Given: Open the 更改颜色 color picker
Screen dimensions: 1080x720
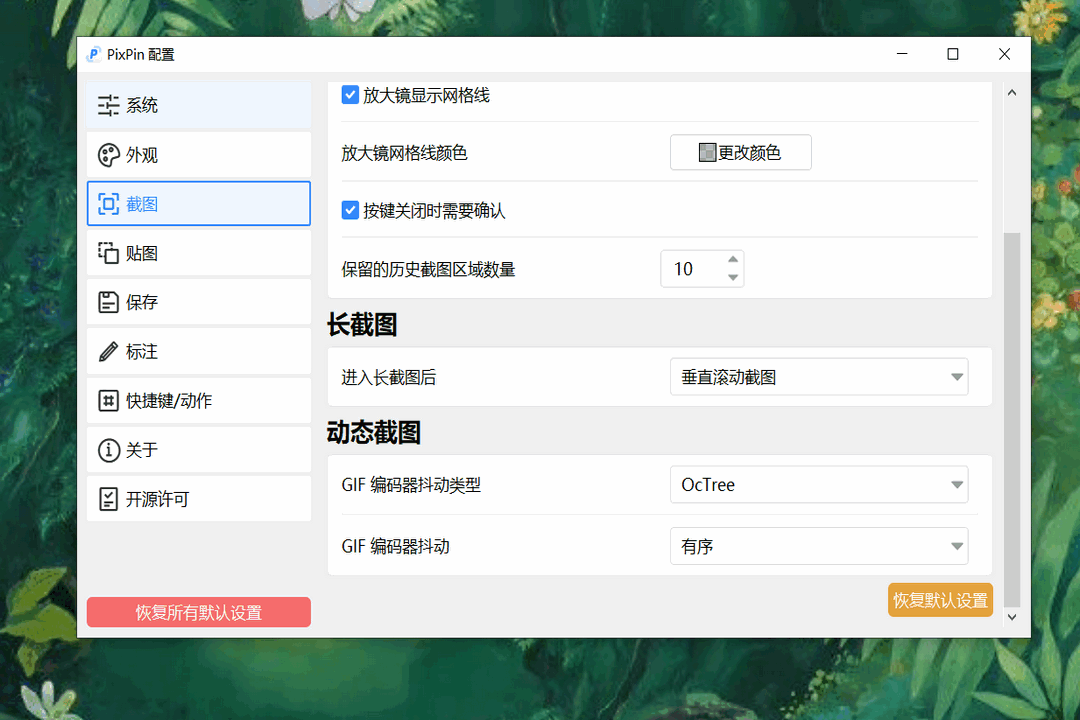Looking at the screenshot, I should 740,152.
